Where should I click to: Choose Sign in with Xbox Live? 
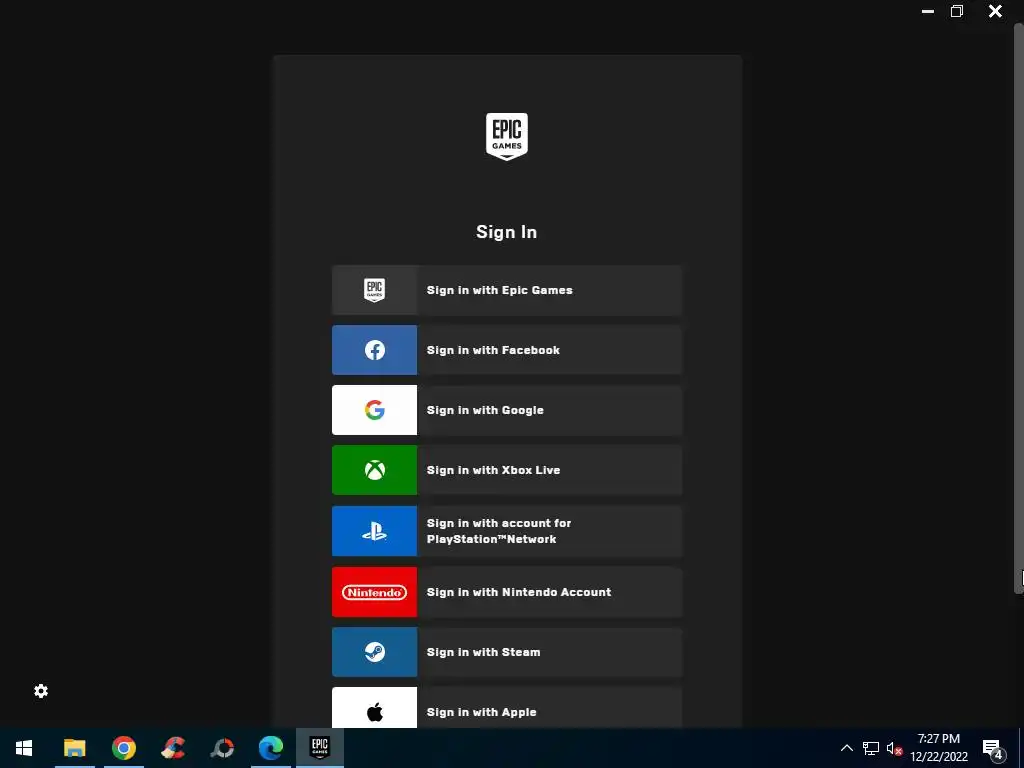(x=507, y=470)
